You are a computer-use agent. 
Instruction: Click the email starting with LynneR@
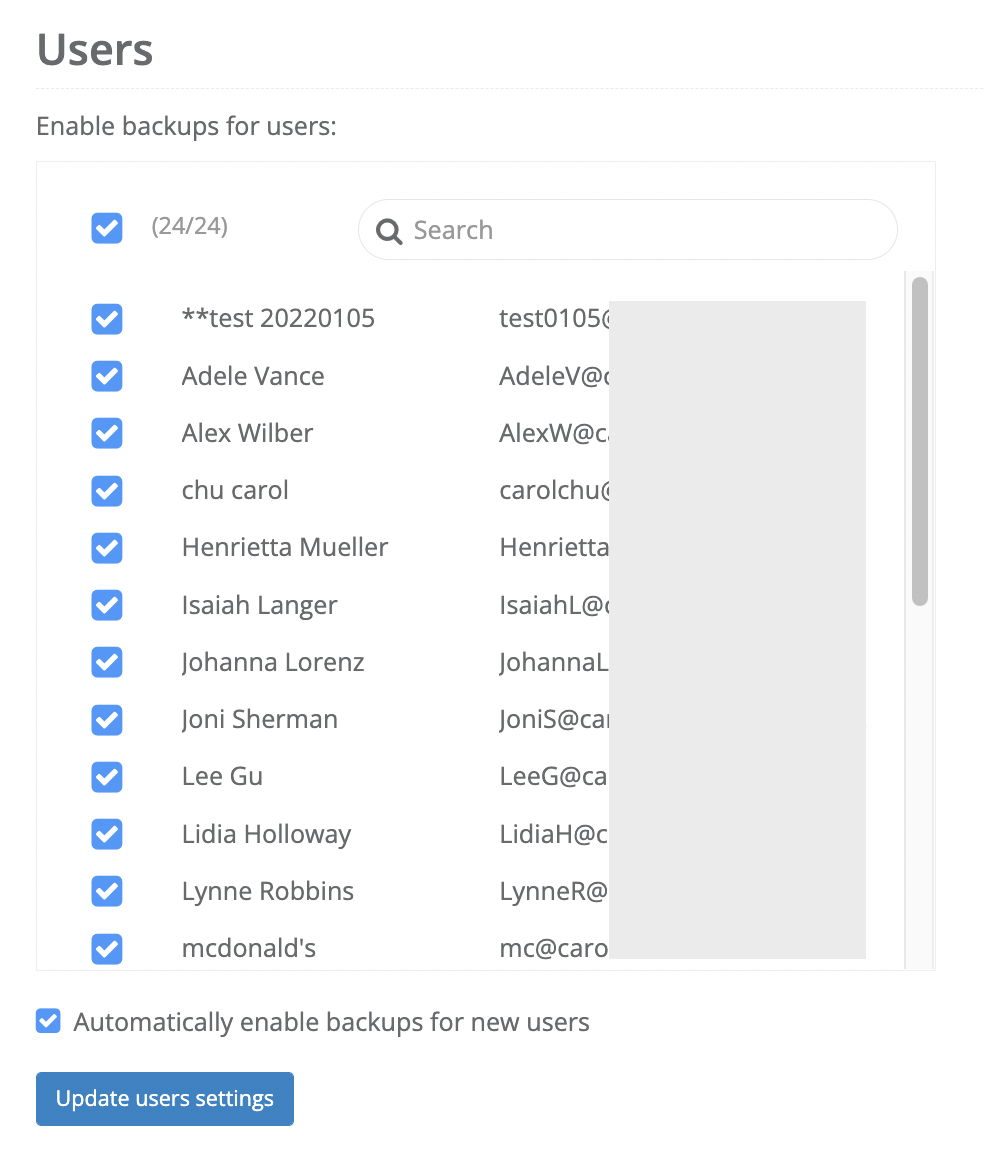point(553,891)
